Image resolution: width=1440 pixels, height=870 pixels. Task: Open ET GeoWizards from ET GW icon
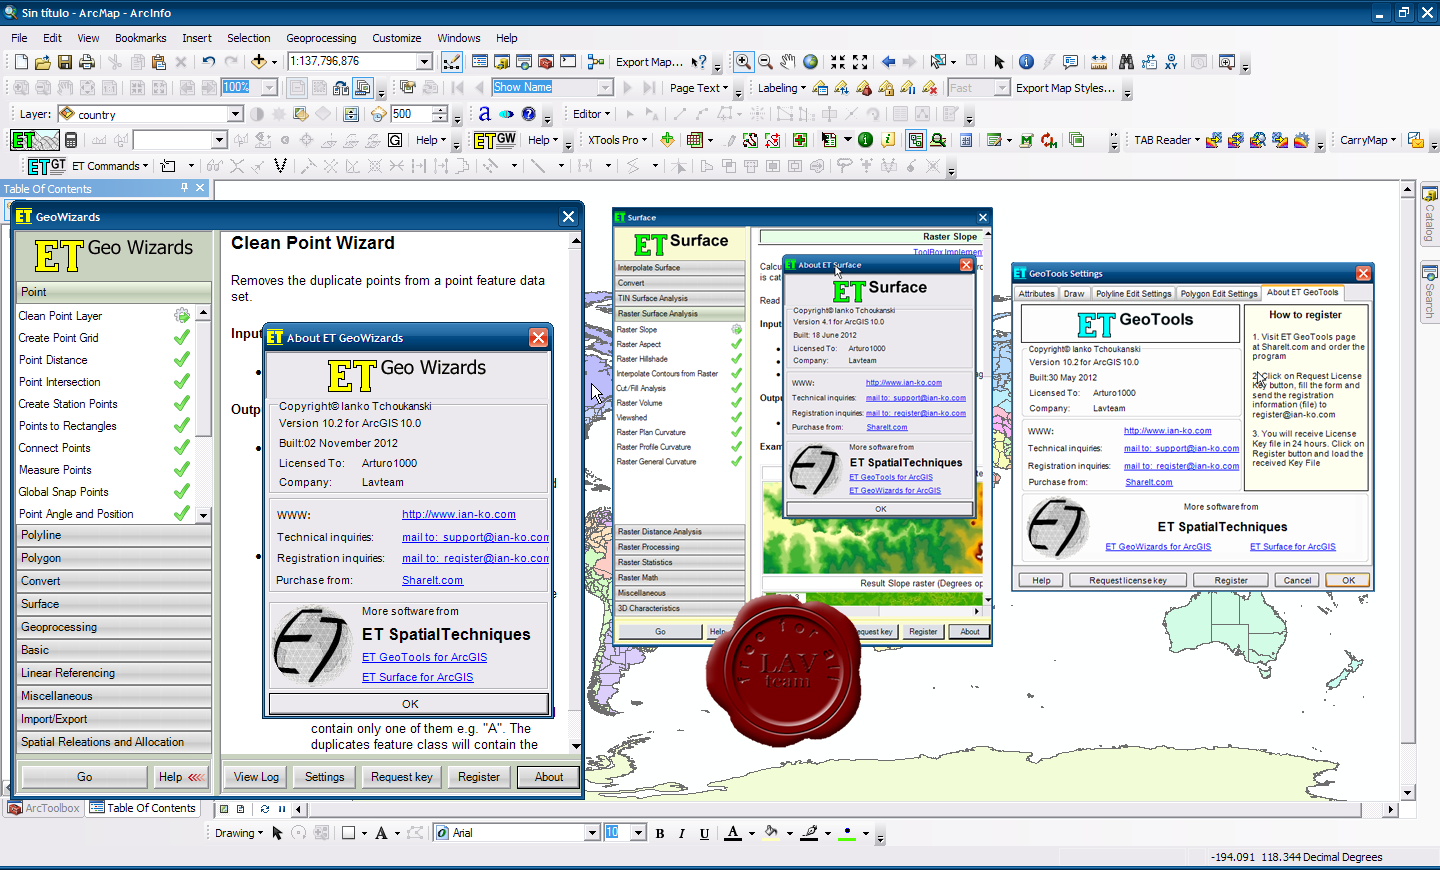click(495, 140)
